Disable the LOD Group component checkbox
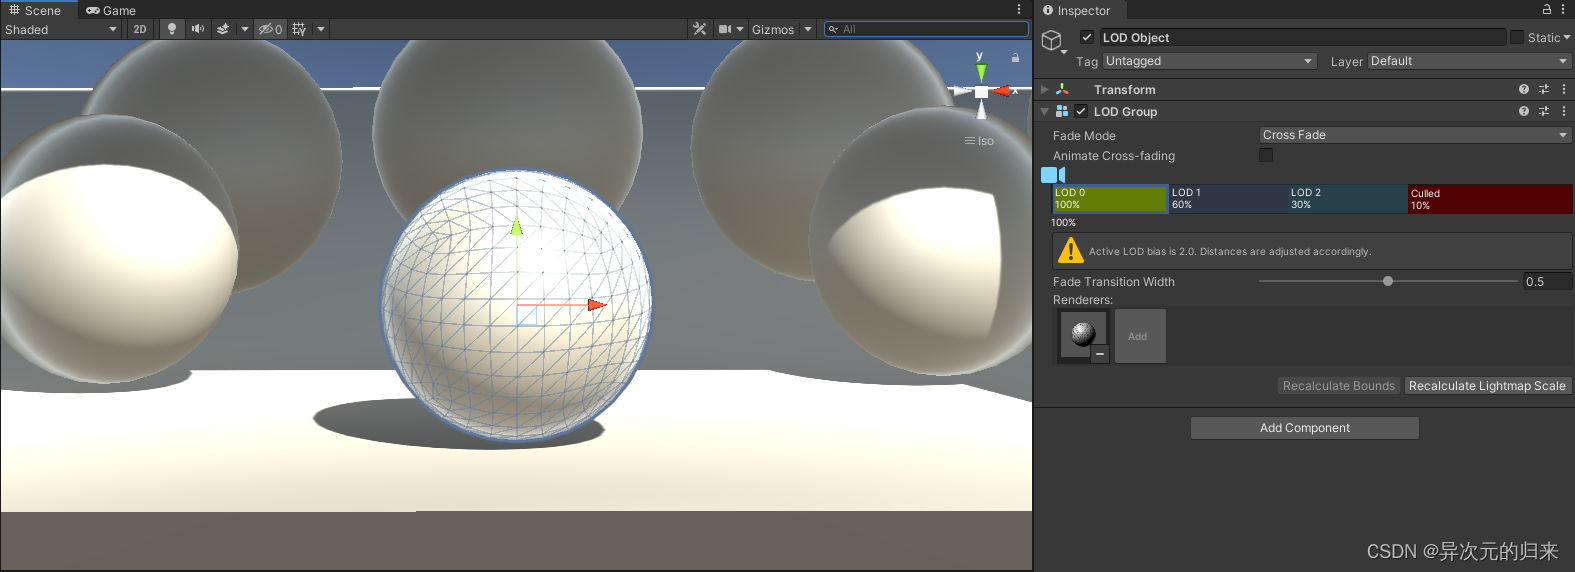Image resolution: width=1575 pixels, height=572 pixels. (x=1081, y=111)
